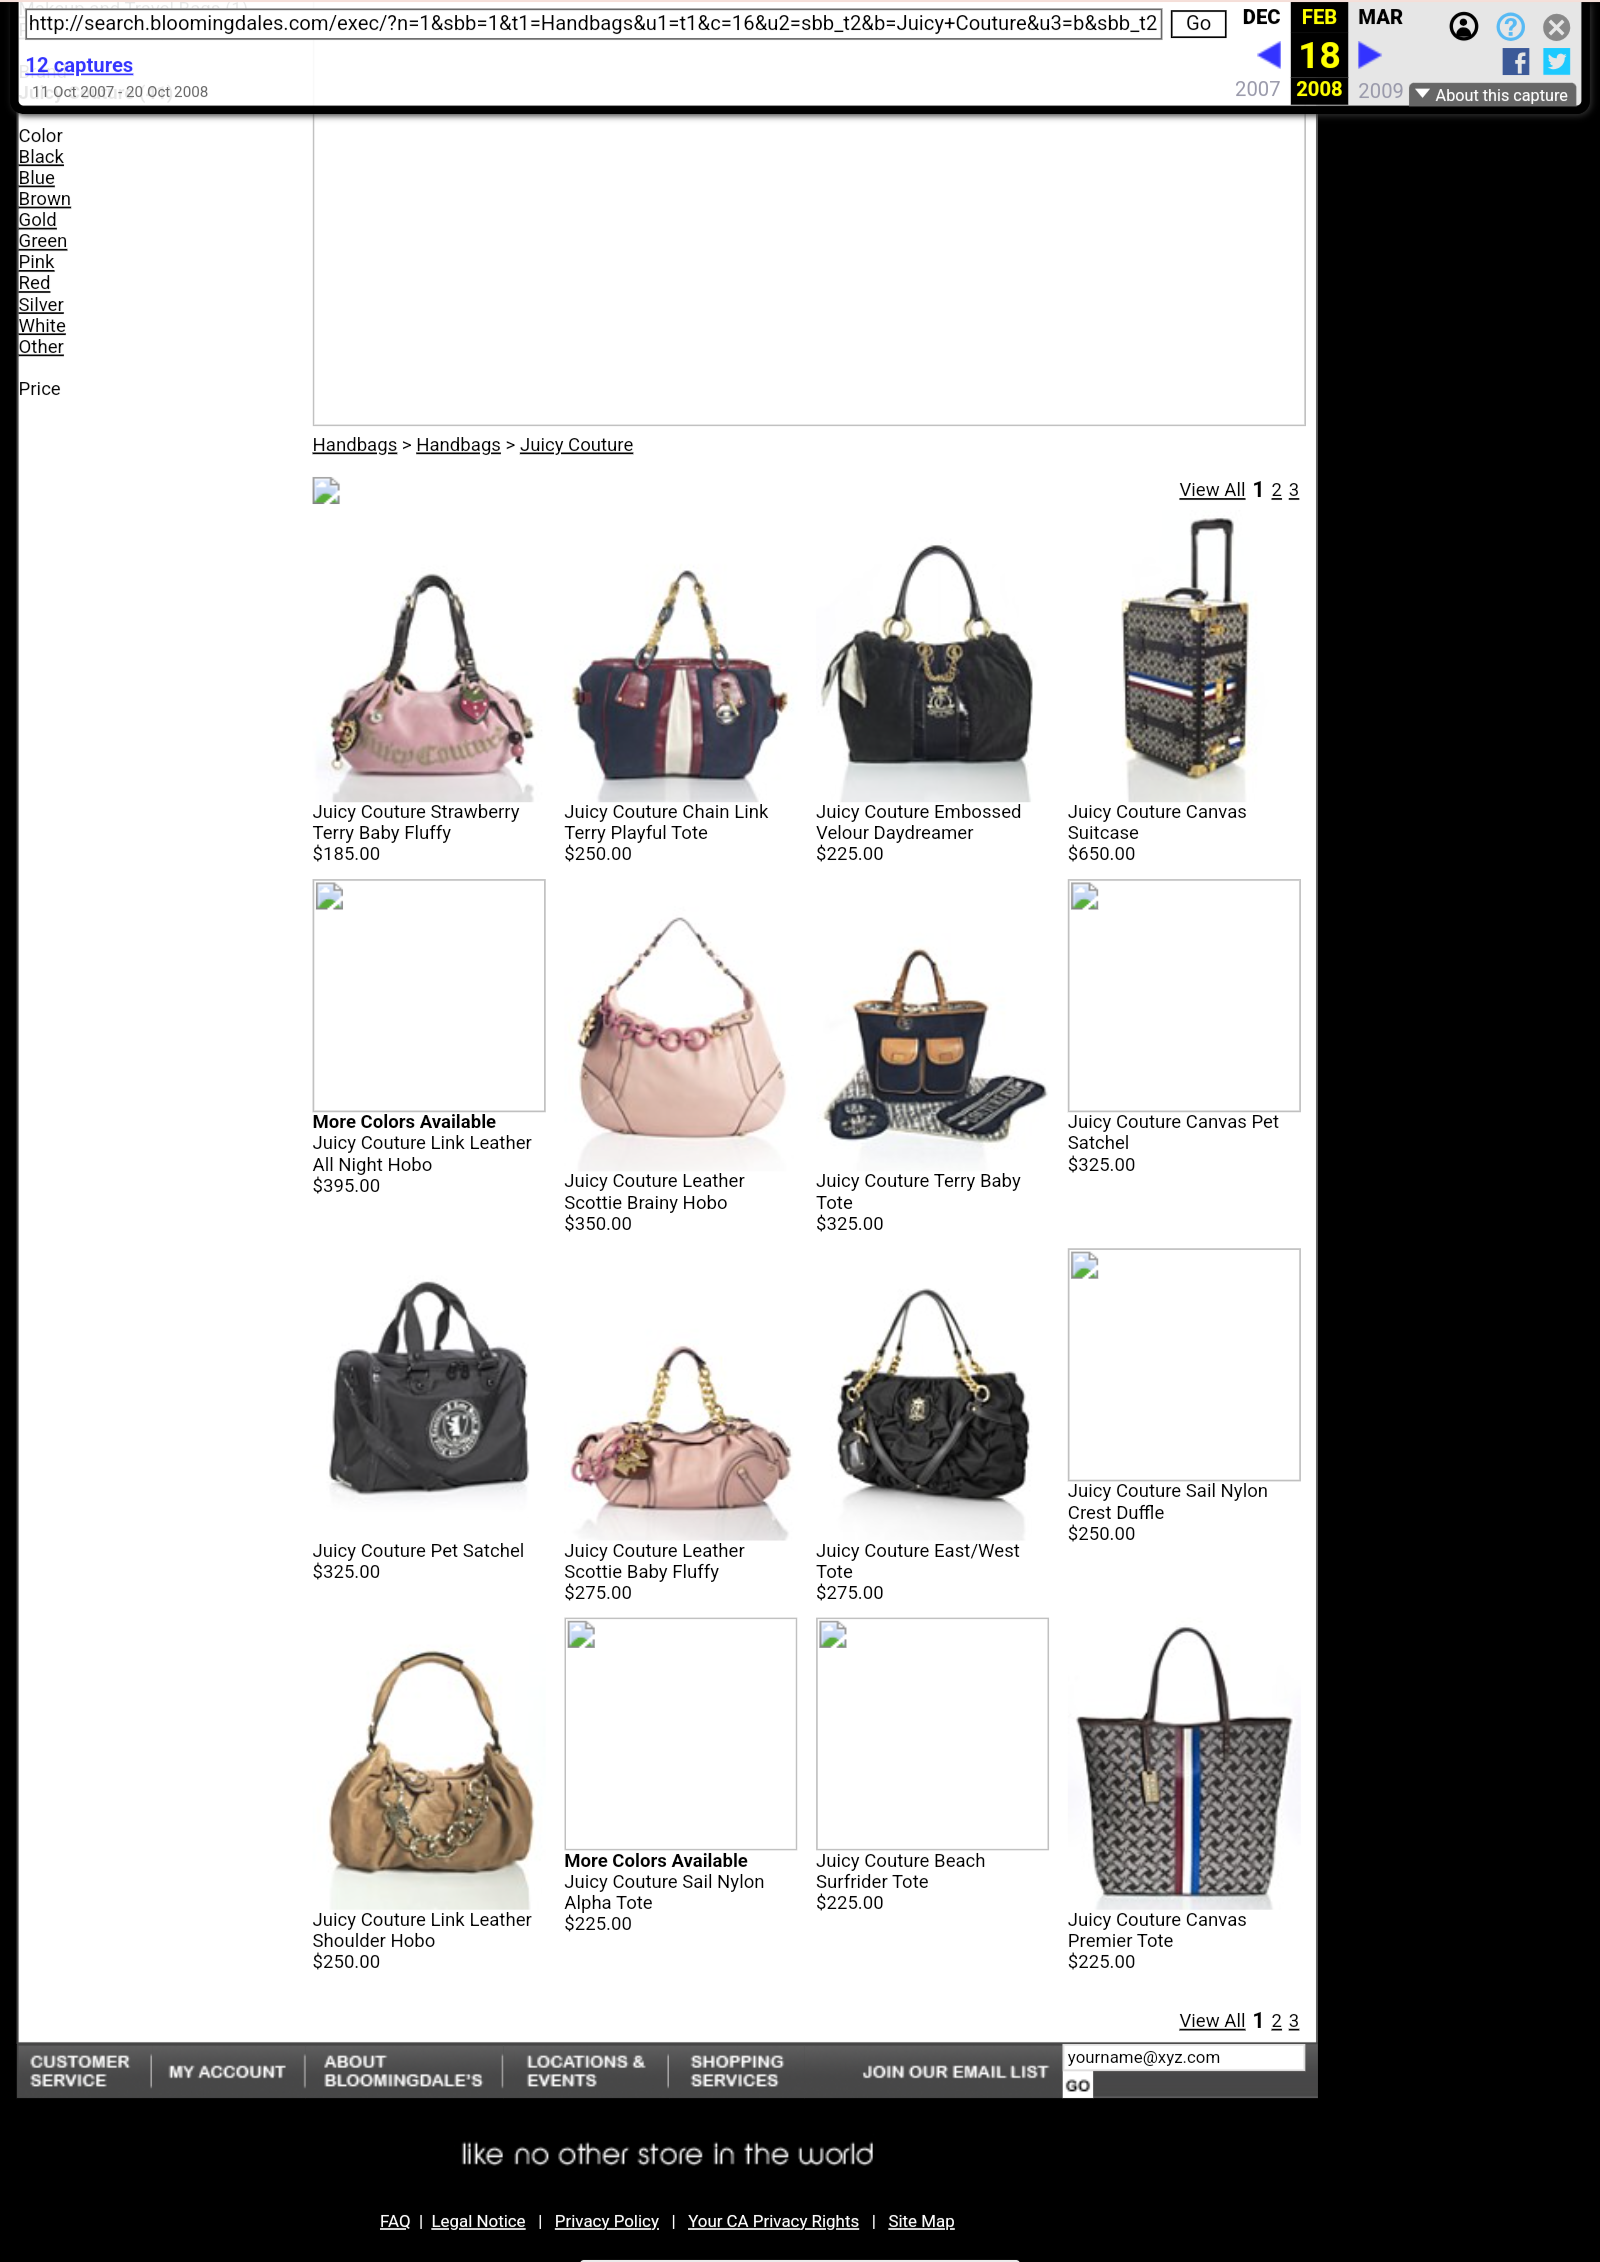This screenshot has width=1600, height=2262.
Task: Open Wayback Machine help icon
Action: [x=1510, y=27]
